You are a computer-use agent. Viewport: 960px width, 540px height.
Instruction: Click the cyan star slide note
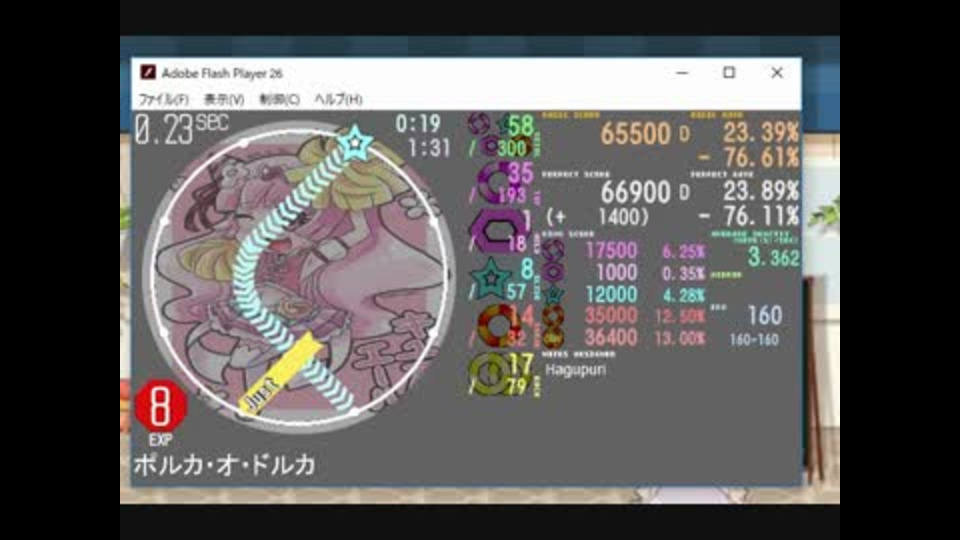coord(355,142)
